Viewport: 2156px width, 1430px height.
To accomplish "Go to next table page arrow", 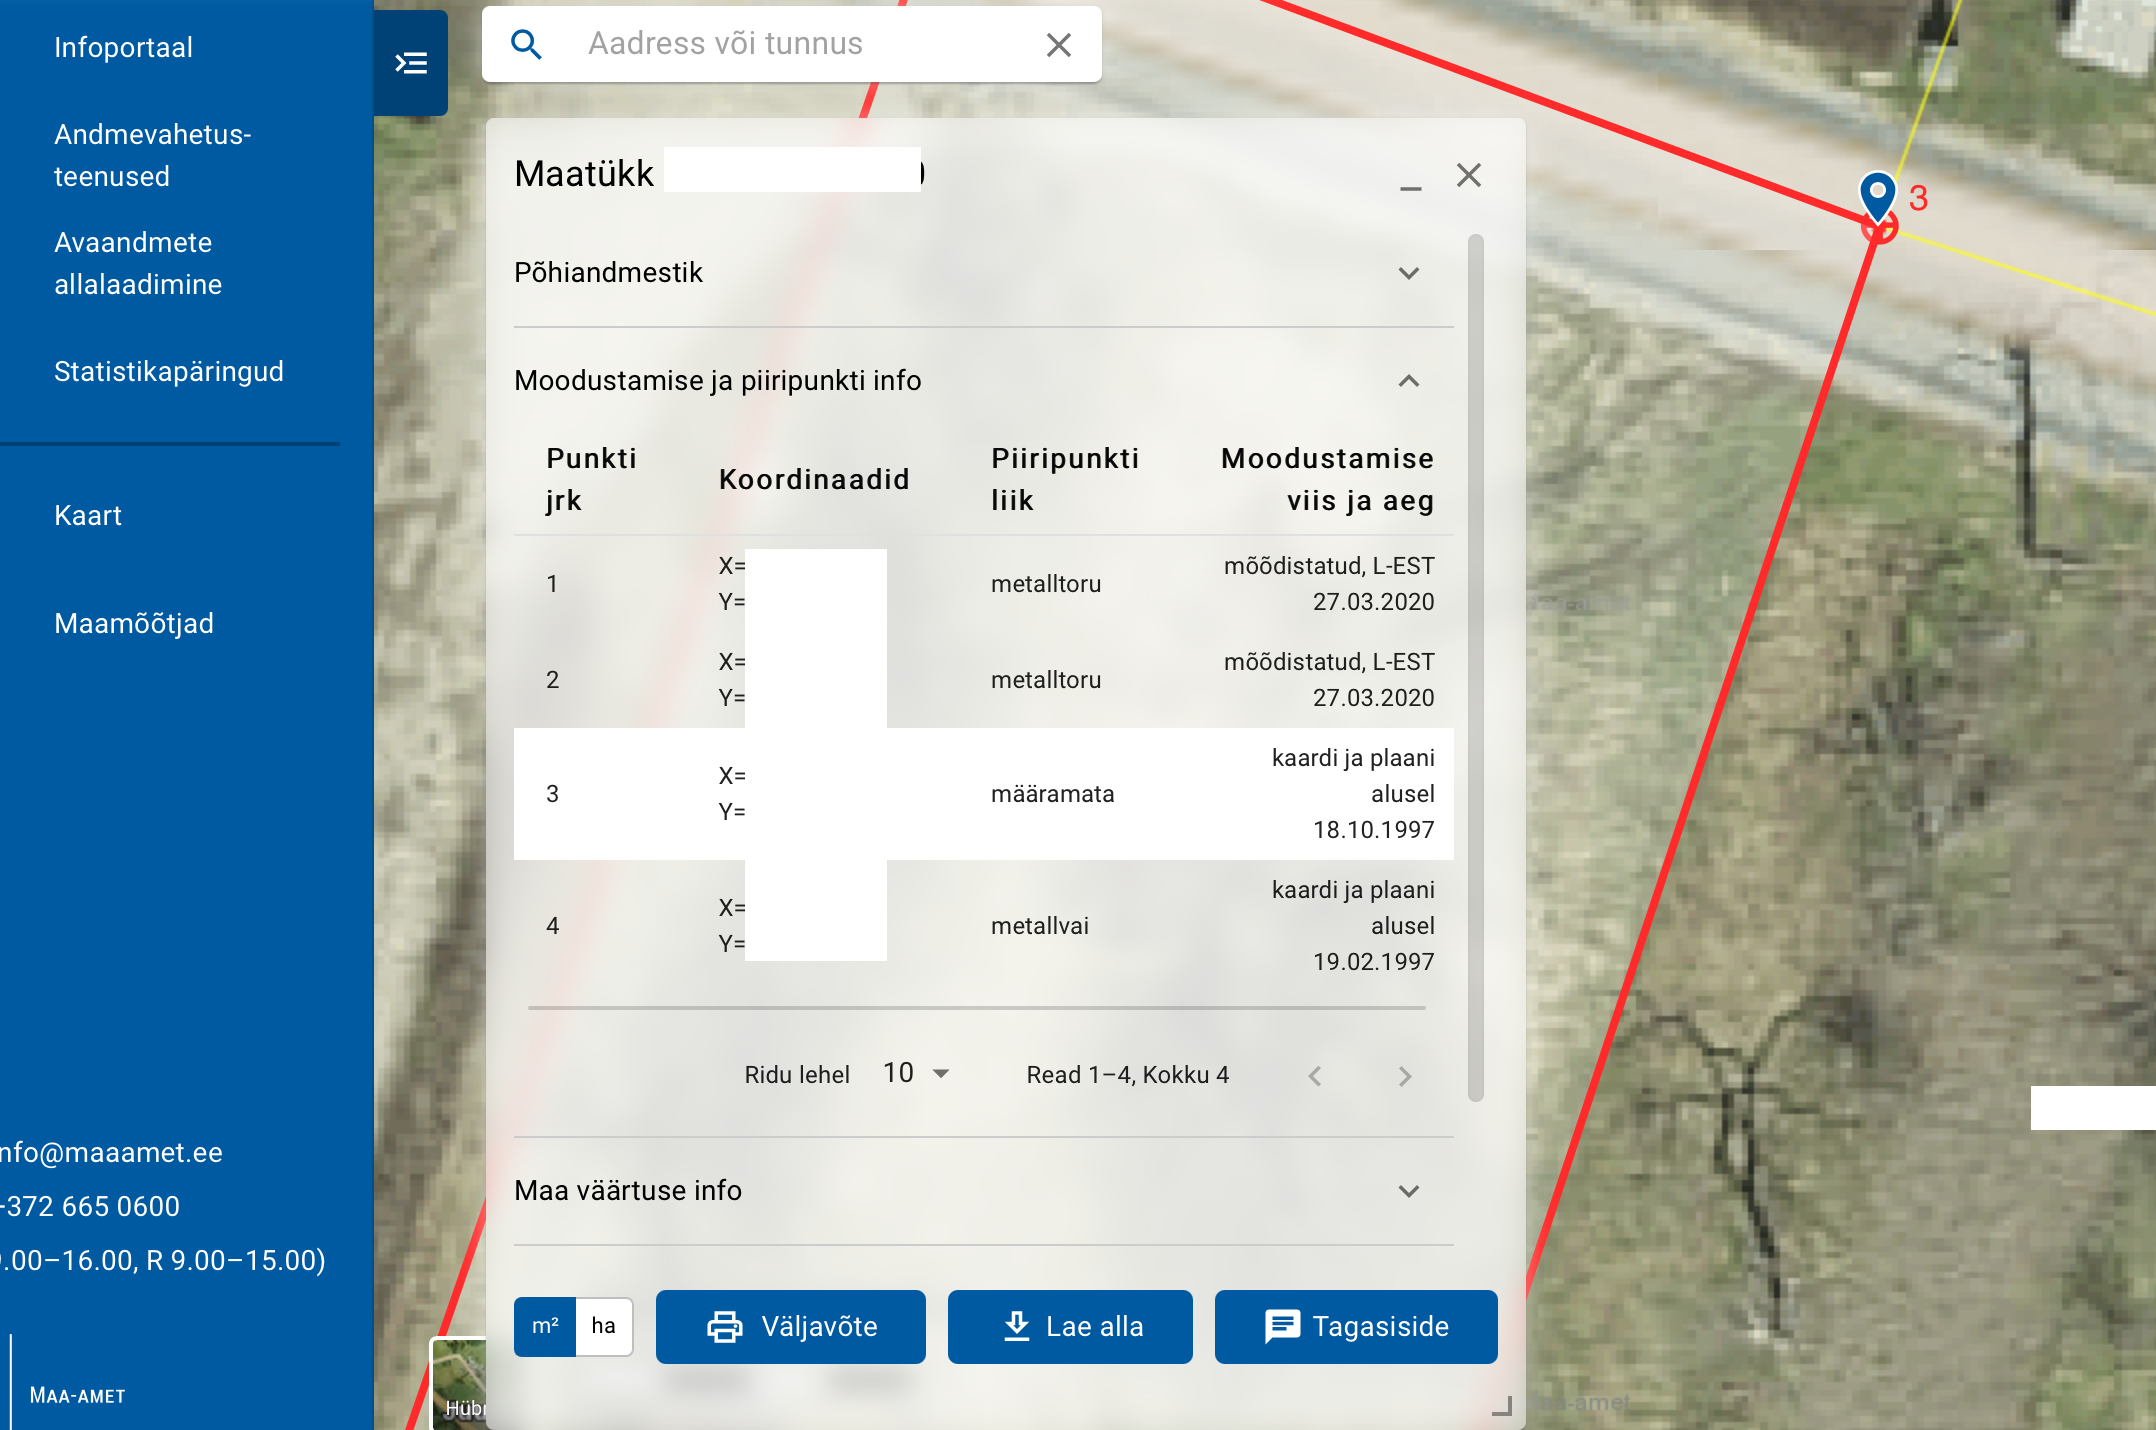I will click(1404, 1076).
